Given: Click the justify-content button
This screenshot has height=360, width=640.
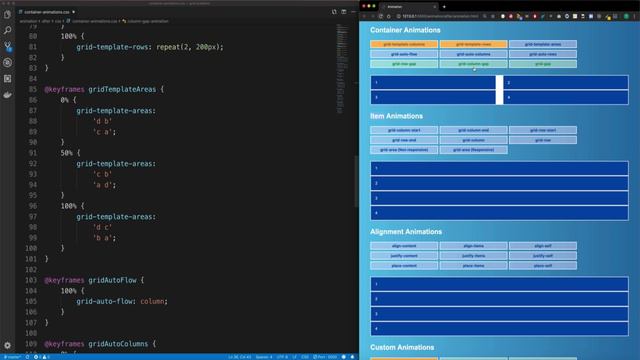Looking at the screenshot, I should [x=404, y=256].
